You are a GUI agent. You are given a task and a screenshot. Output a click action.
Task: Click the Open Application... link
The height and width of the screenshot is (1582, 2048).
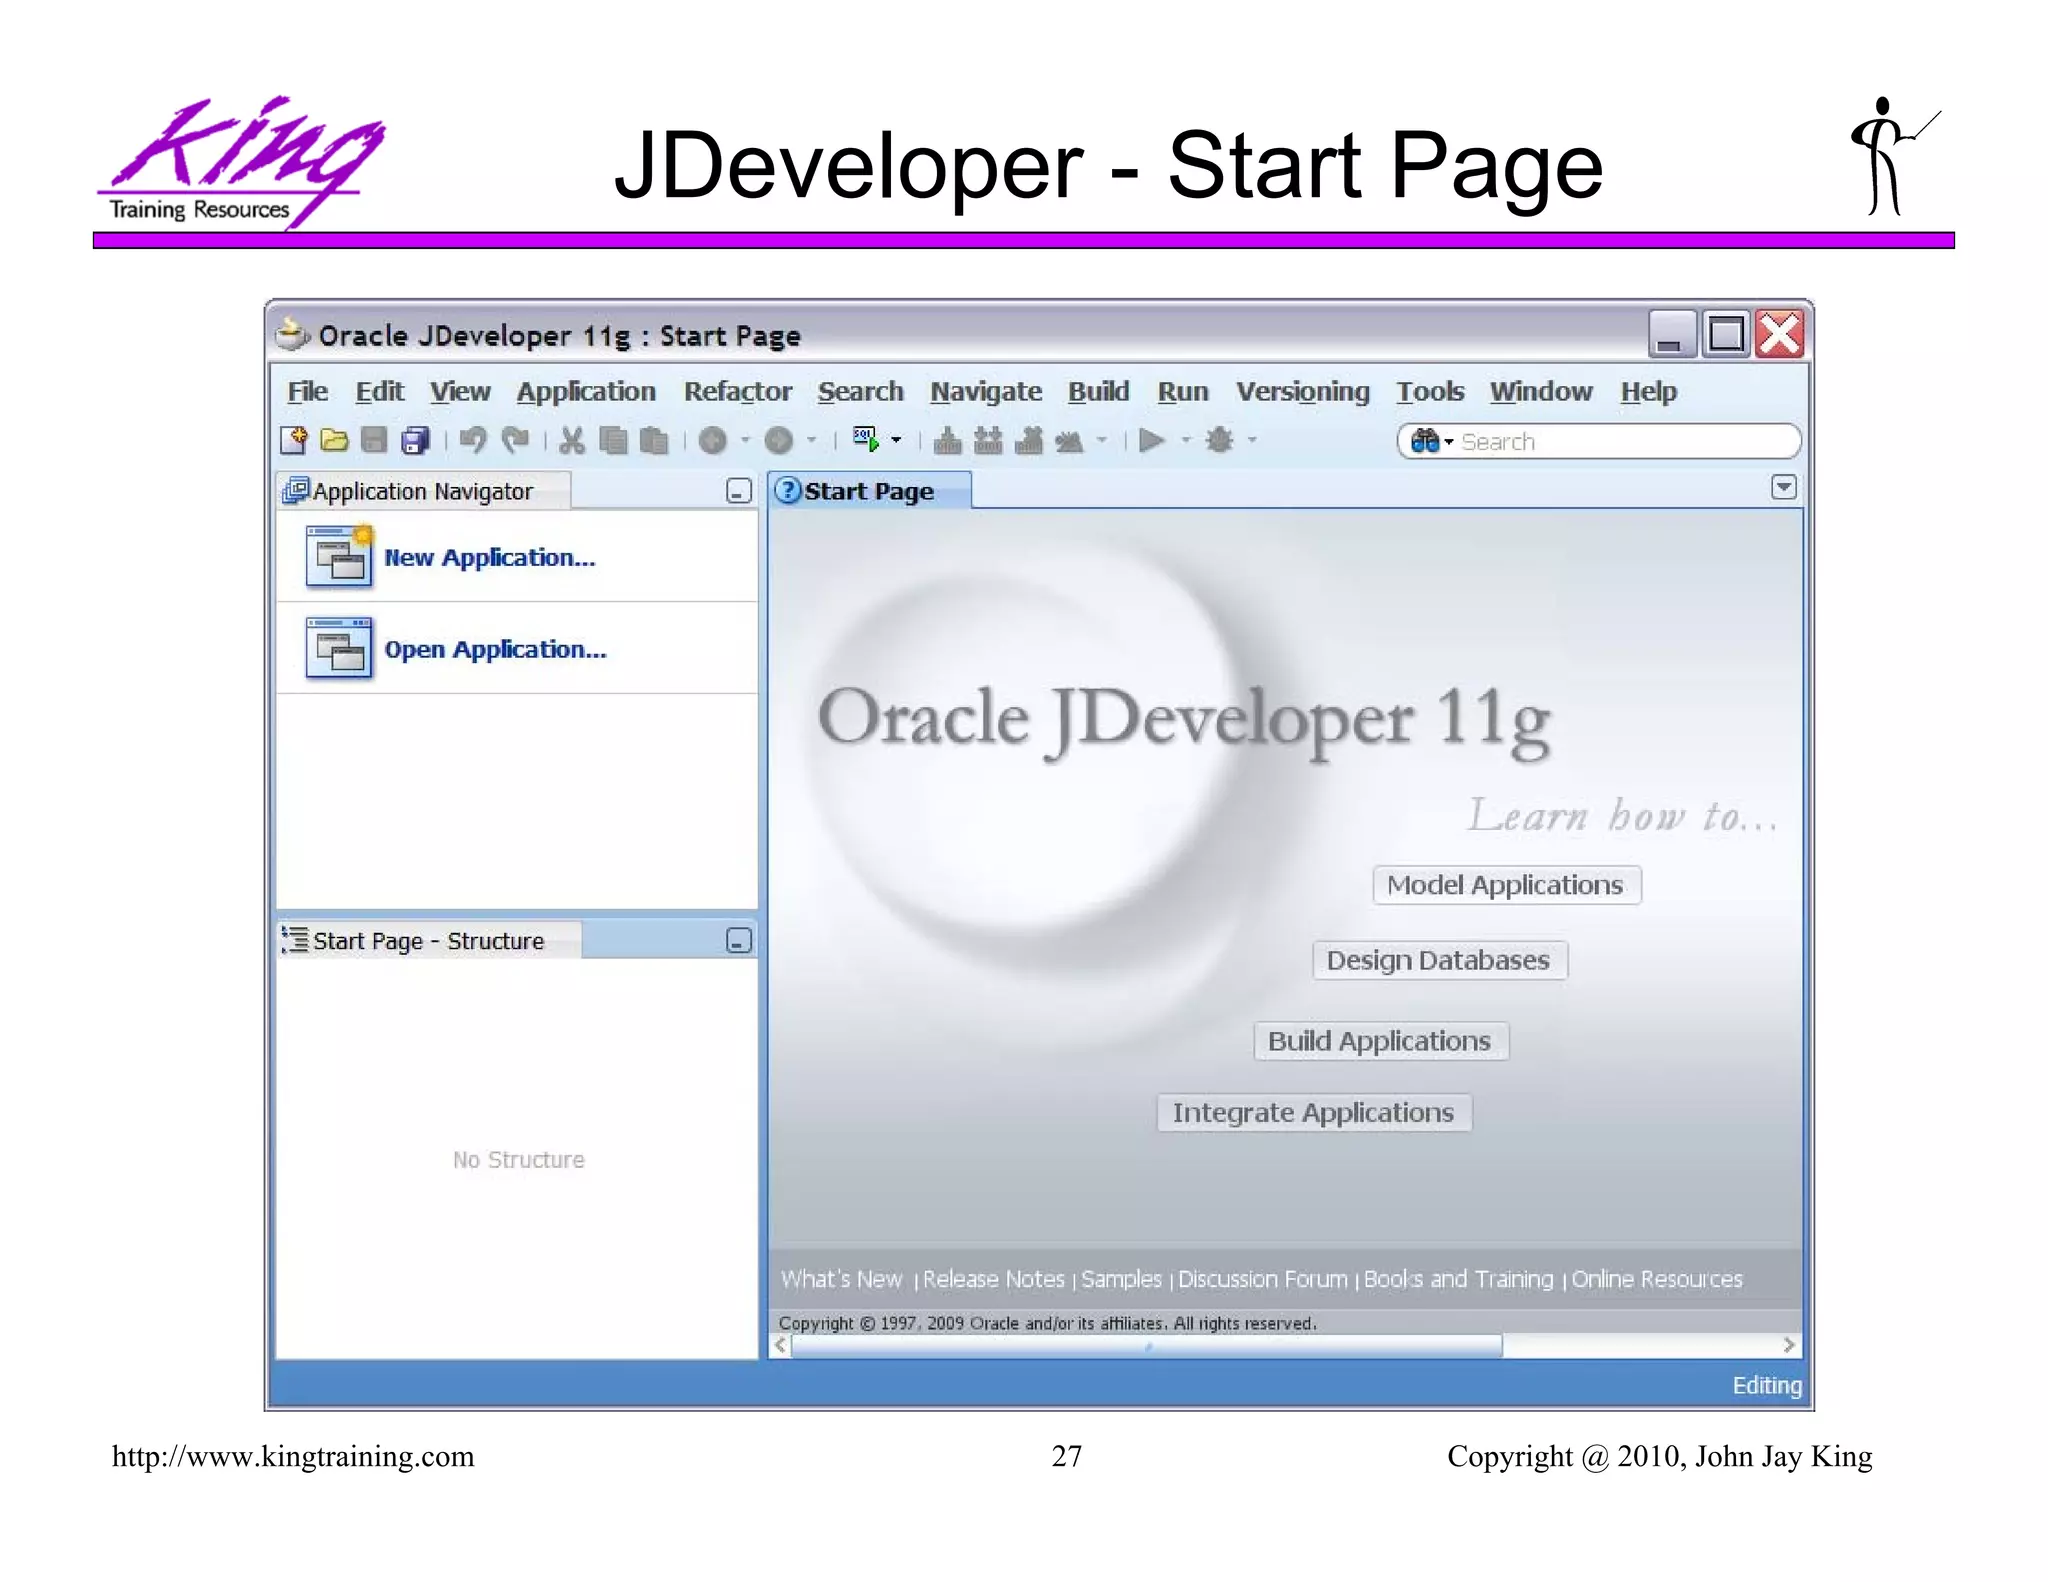(495, 650)
